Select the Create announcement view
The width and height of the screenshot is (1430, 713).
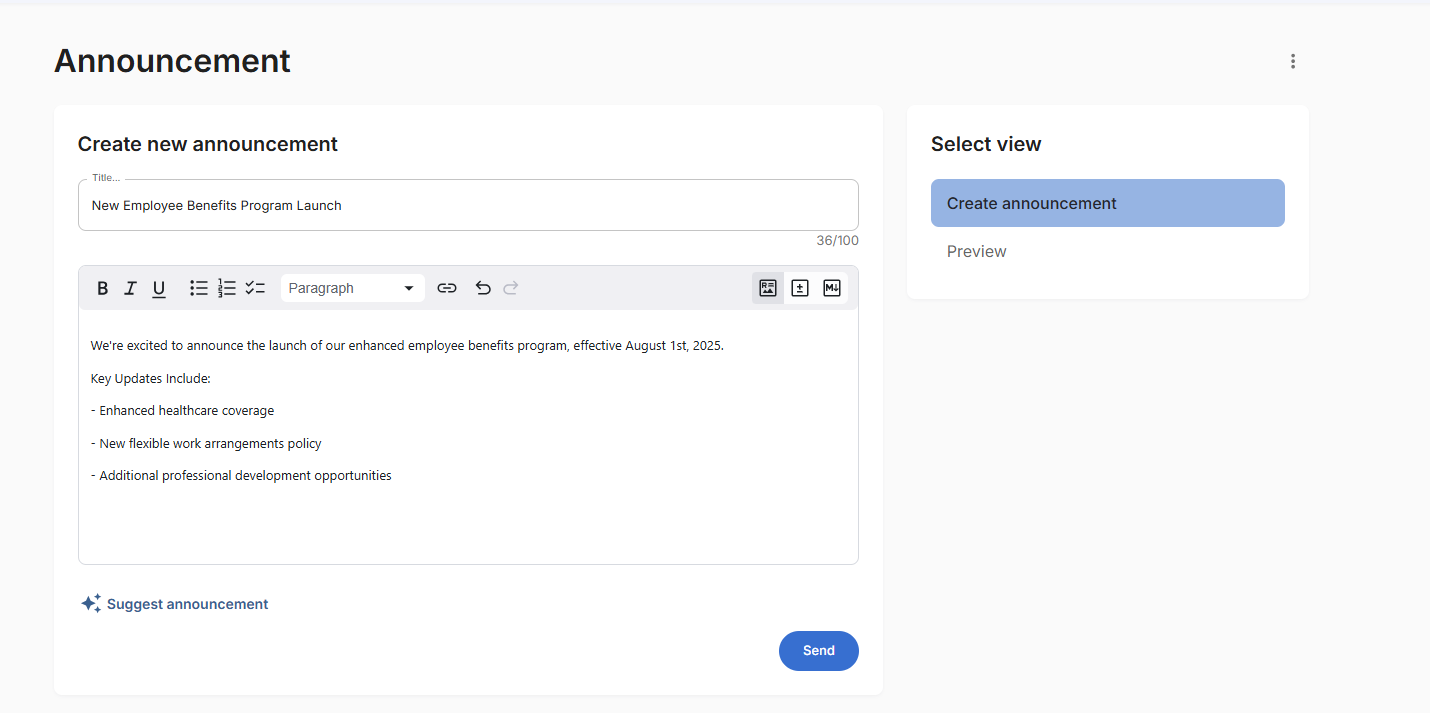(1107, 203)
